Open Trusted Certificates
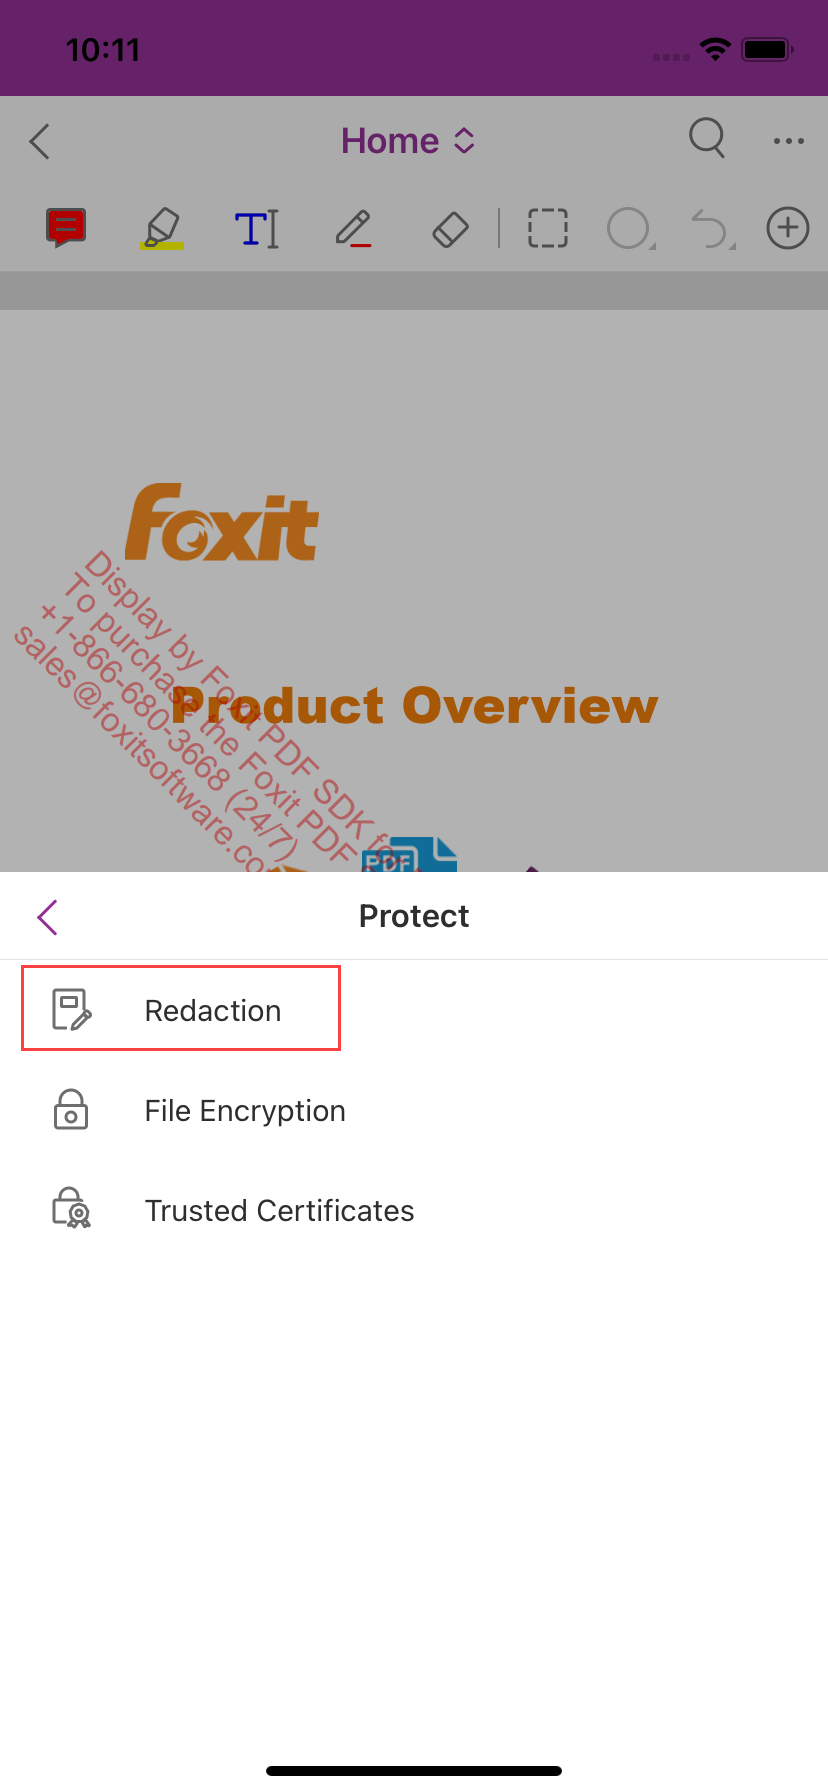 (x=279, y=1211)
